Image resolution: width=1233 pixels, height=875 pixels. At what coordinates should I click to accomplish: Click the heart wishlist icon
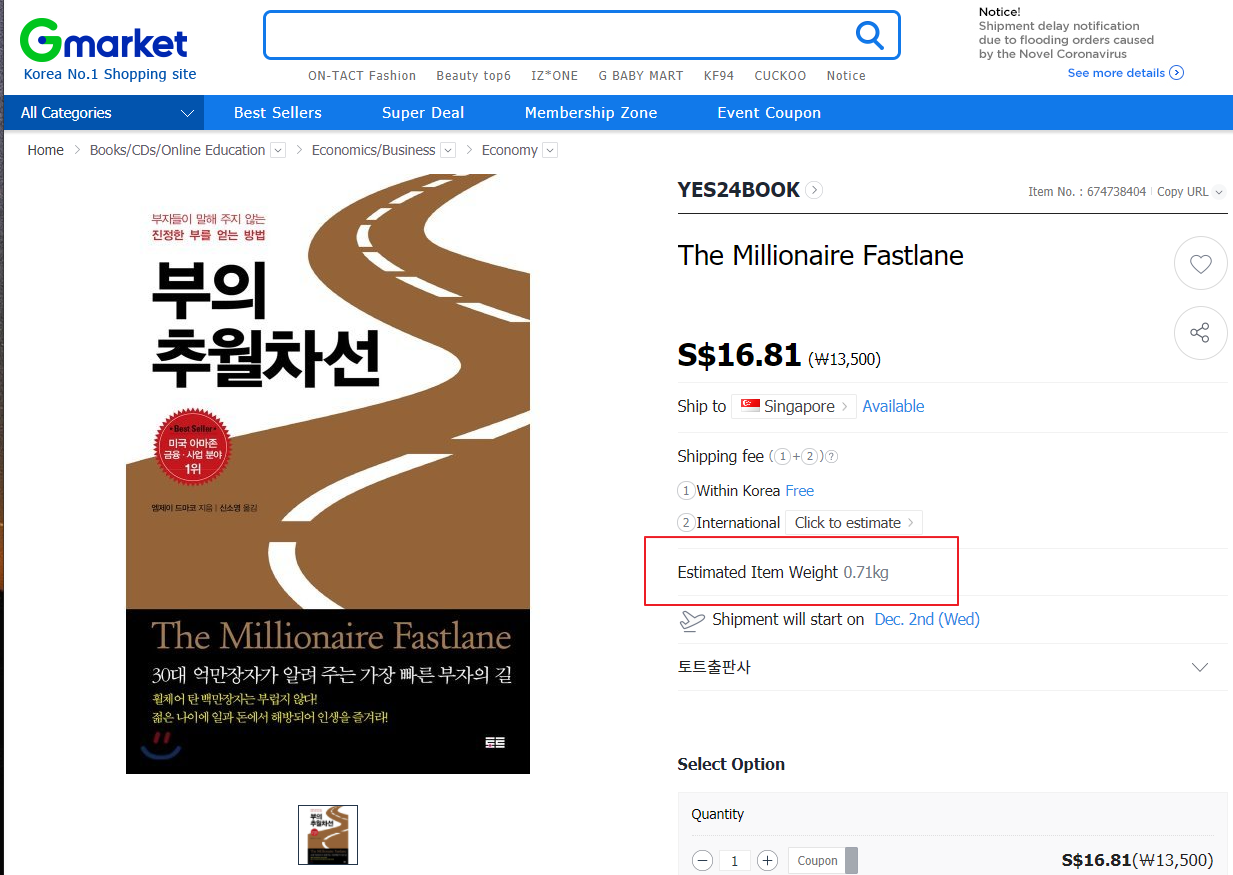click(1200, 264)
